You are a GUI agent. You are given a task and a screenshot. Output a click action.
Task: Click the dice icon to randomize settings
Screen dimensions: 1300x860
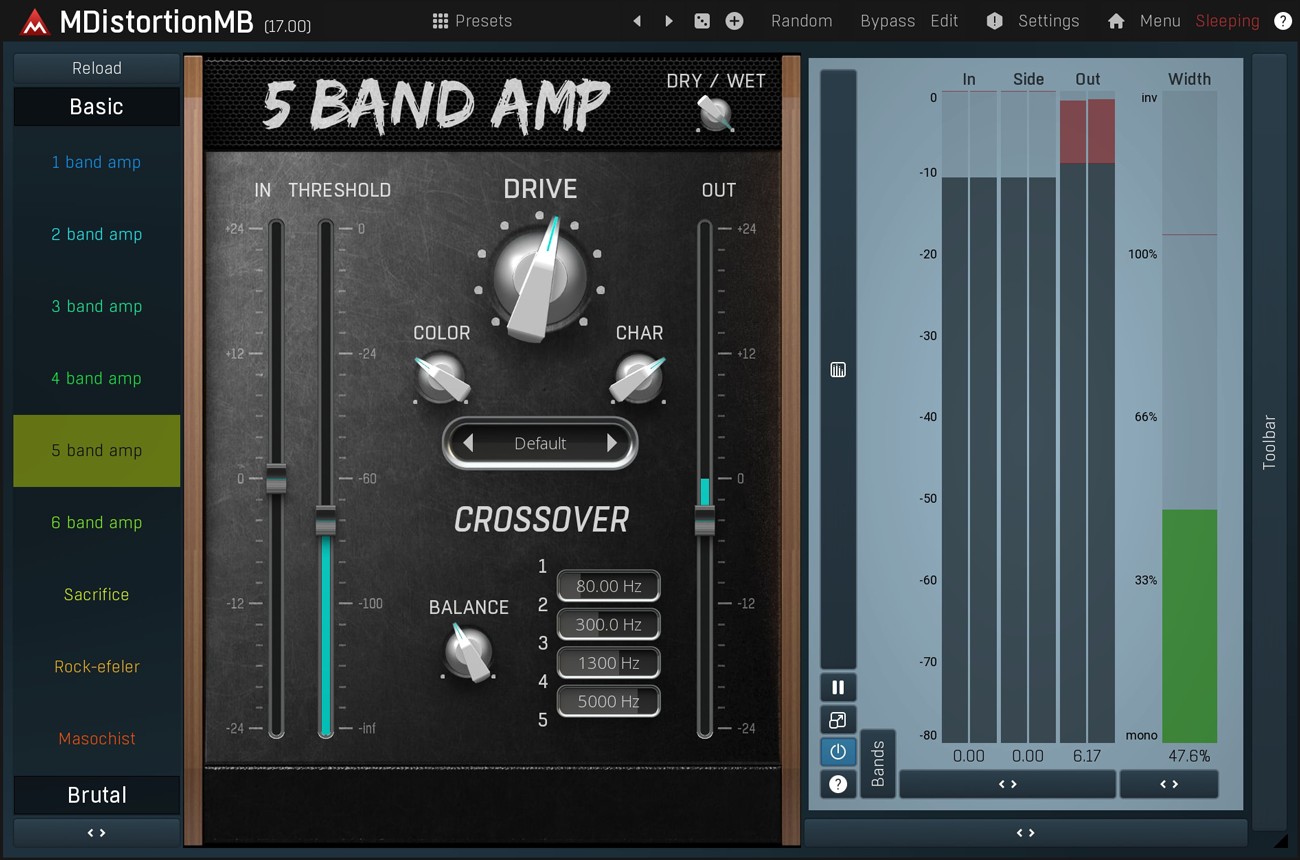coord(702,20)
